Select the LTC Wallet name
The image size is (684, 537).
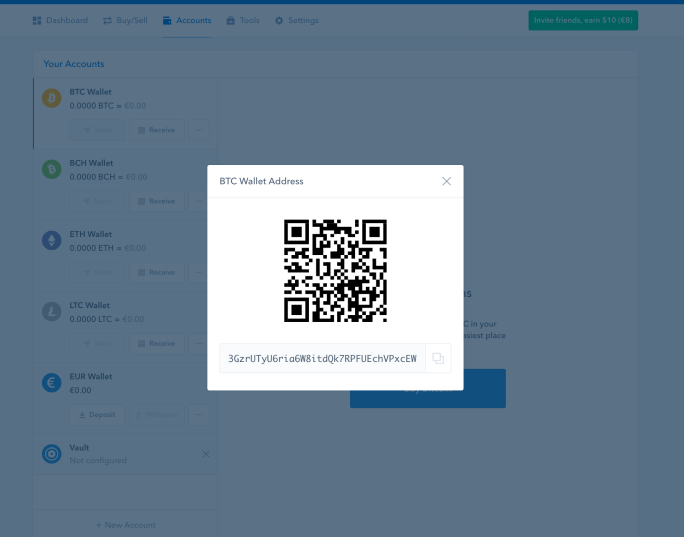click(x=89, y=305)
